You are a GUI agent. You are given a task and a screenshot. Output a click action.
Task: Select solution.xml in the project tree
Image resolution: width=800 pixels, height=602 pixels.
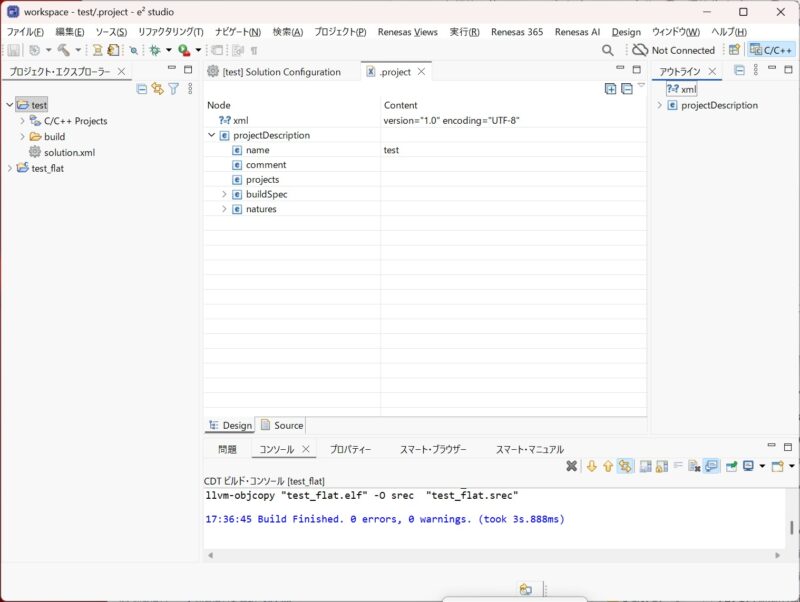point(68,152)
